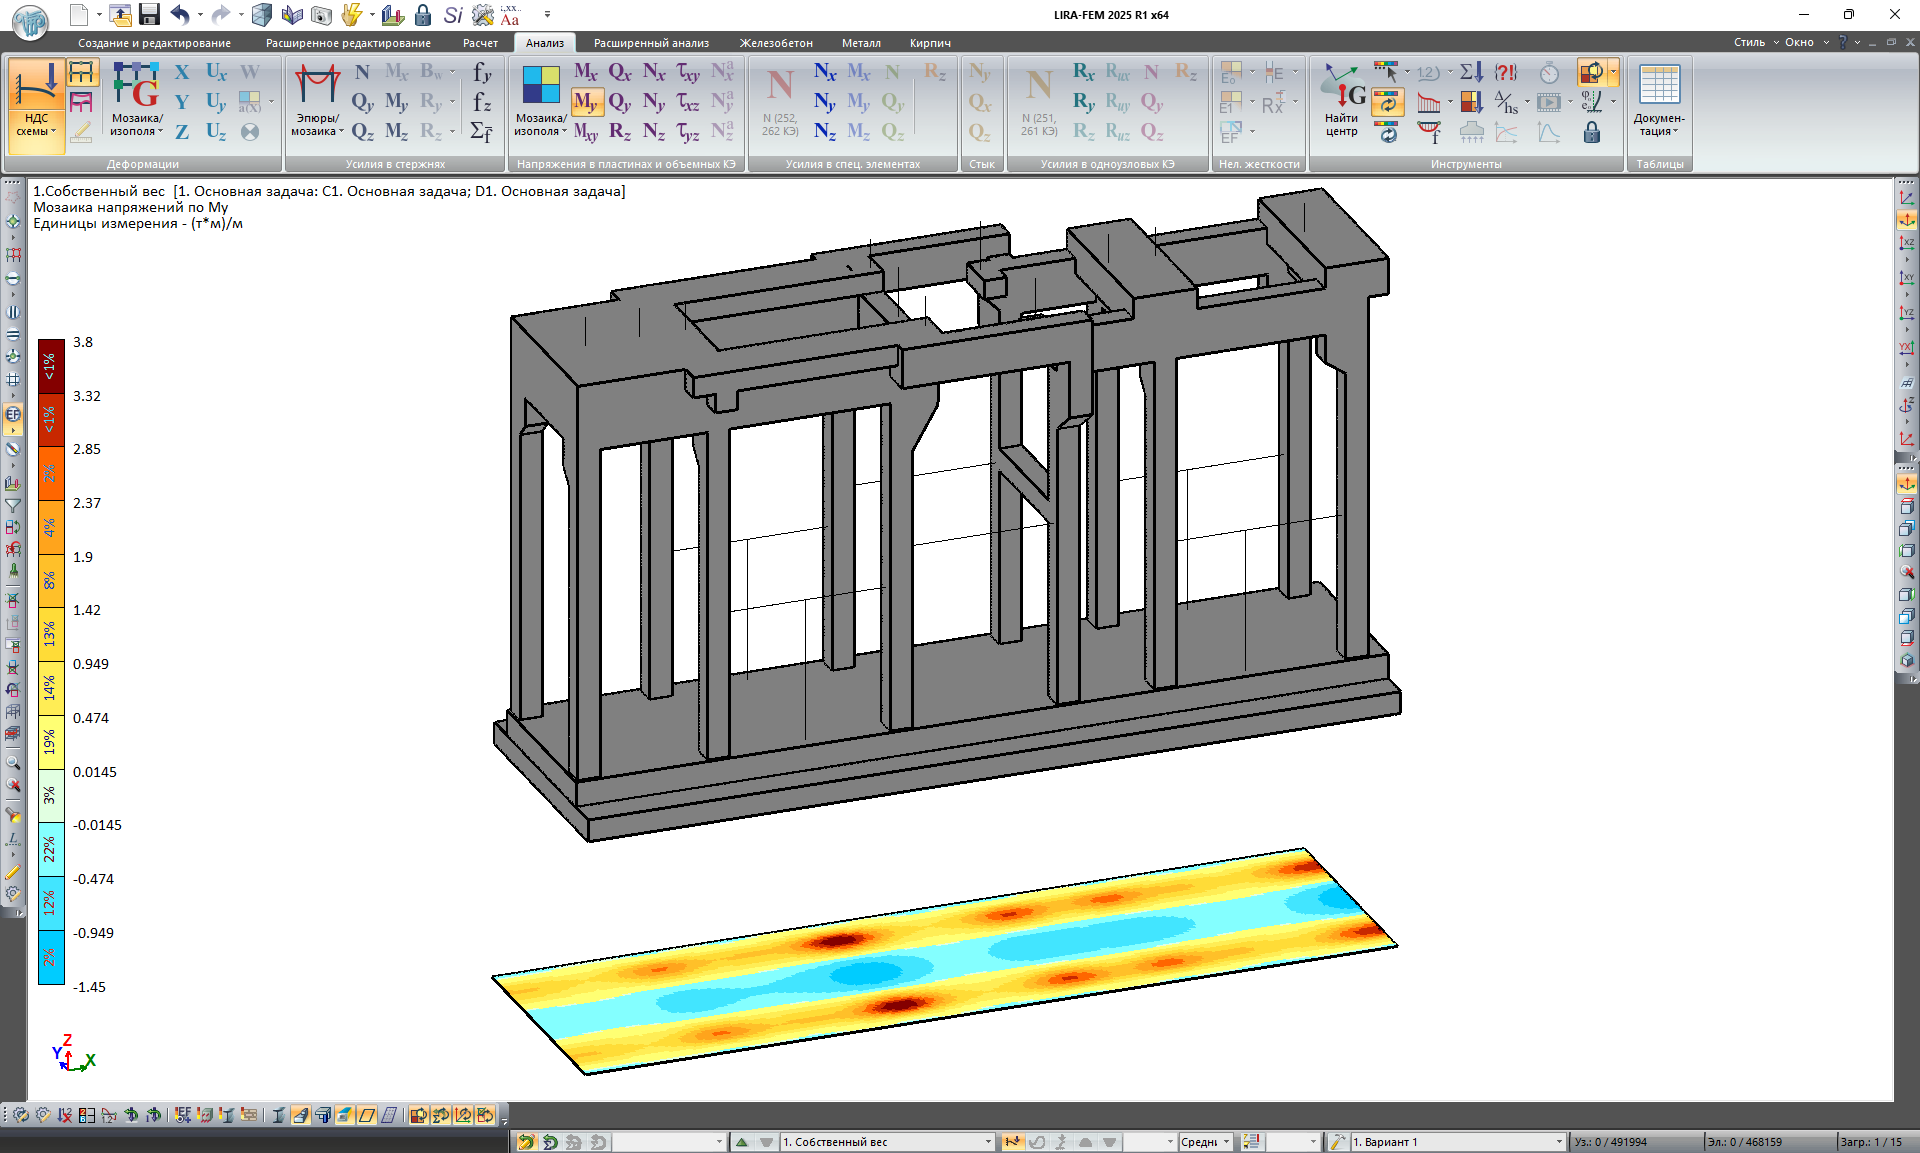Click the dark red 3.8 scale swatch
1920x1153 pixels.
51,367
